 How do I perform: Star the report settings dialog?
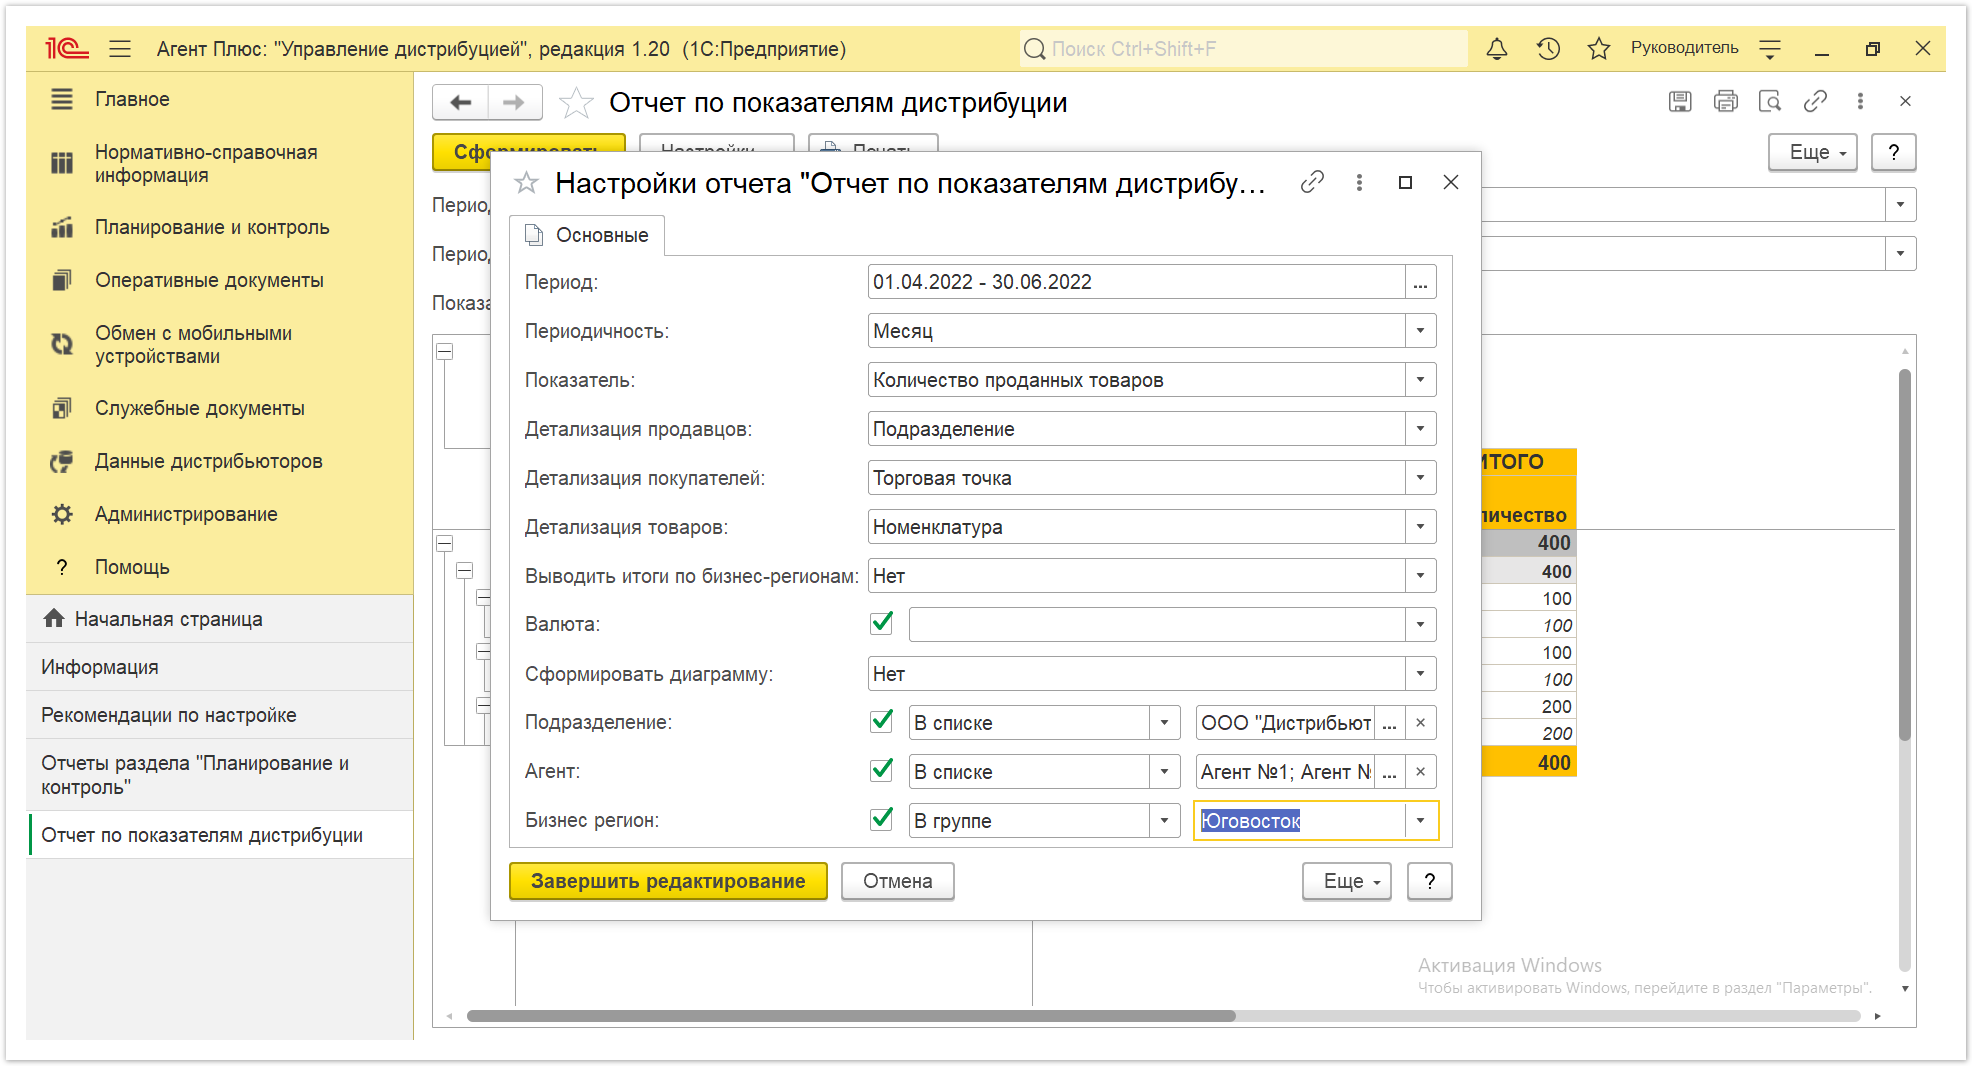[x=526, y=183]
